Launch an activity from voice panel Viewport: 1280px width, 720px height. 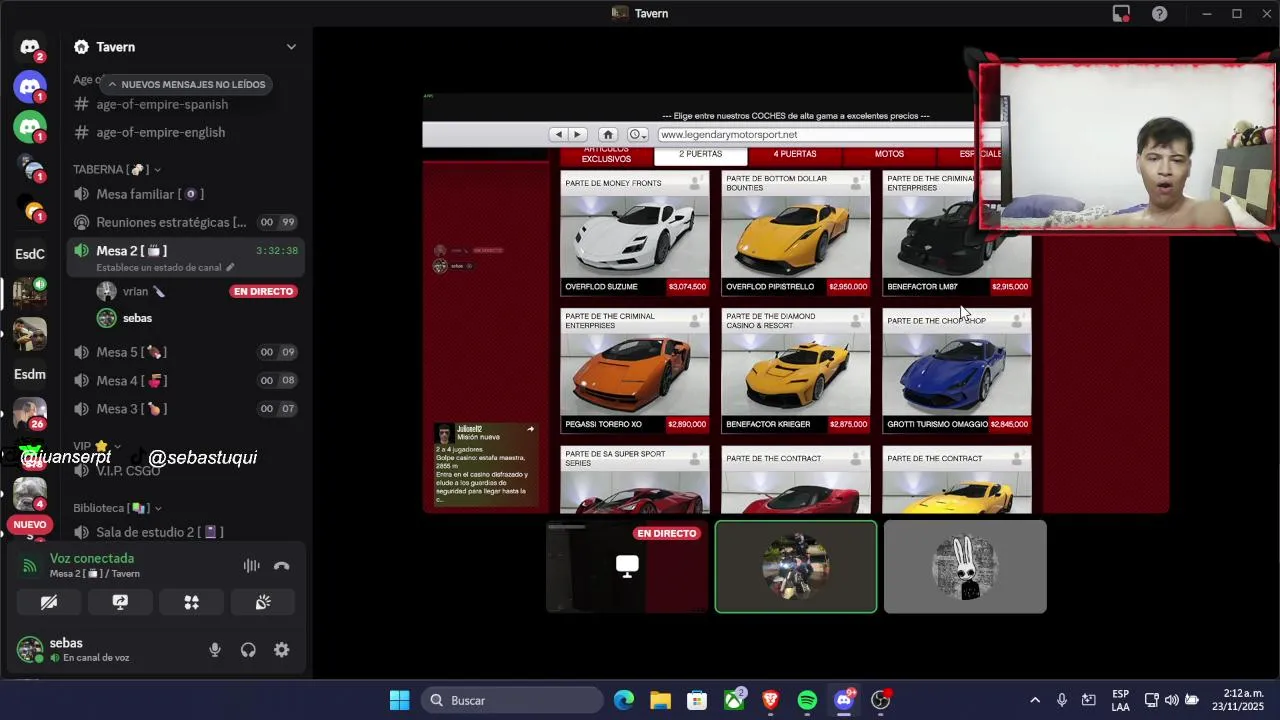(x=191, y=602)
